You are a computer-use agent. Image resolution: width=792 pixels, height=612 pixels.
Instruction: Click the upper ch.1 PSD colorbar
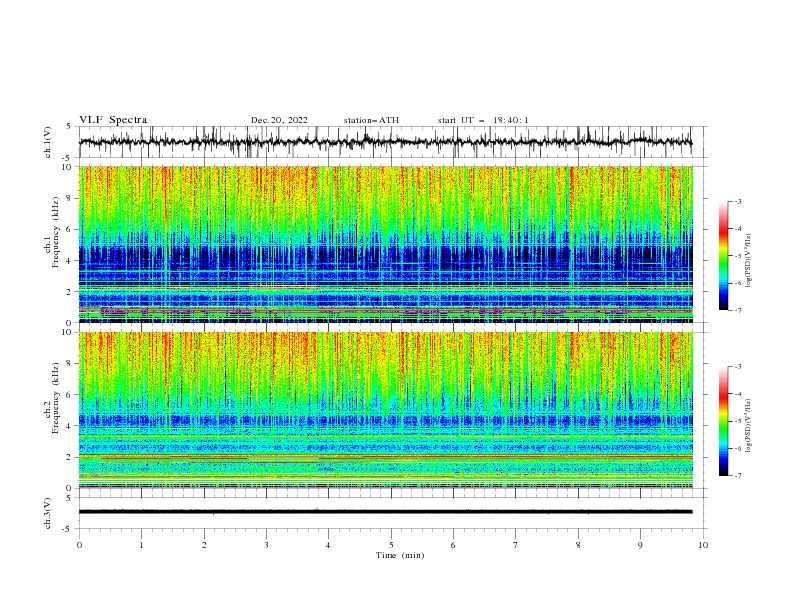point(723,255)
